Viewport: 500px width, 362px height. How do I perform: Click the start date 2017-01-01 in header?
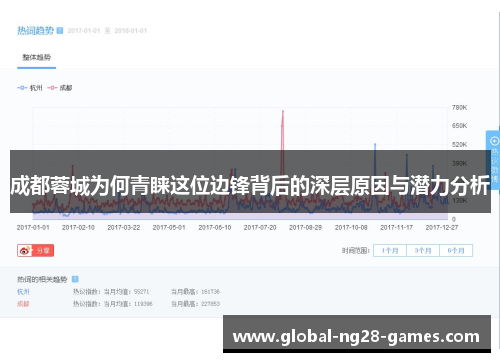point(84,31)
